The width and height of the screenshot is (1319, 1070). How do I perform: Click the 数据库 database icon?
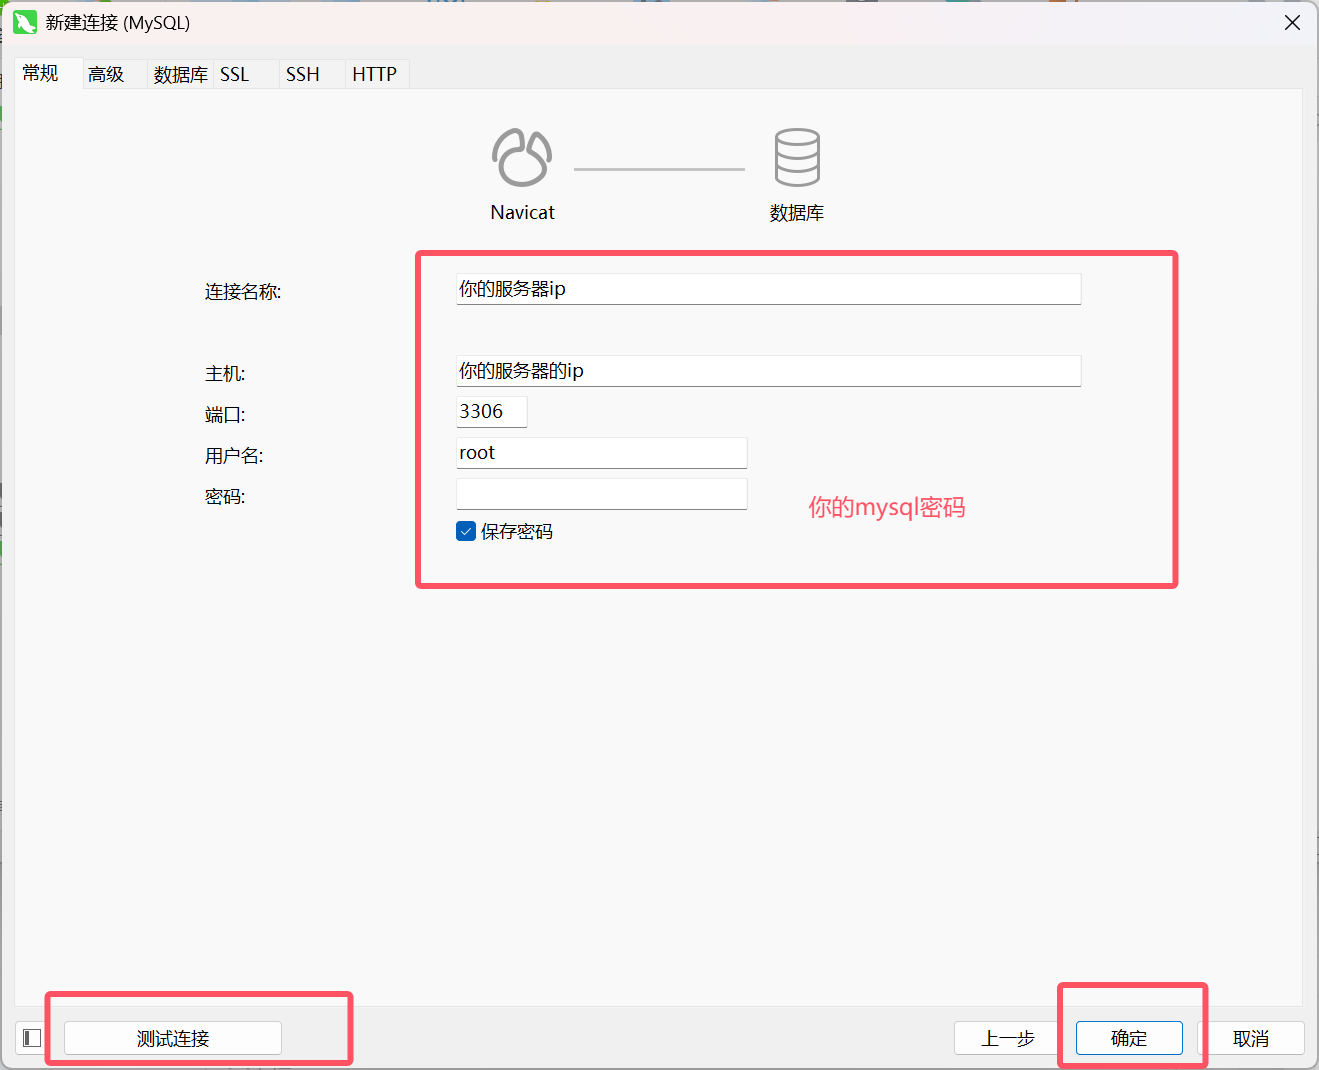[x=797, y=157]
